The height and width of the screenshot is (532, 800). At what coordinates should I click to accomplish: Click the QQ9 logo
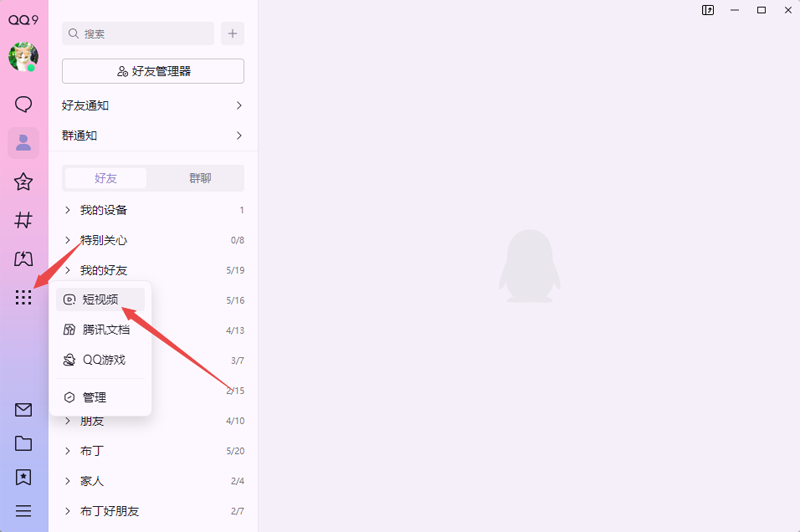(23, 20)
